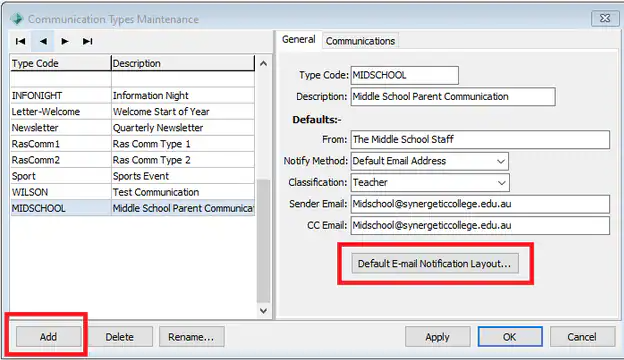Screen dimensions: 624x360
Task: Switch to the Communications tab
Action: coord(360,41)
